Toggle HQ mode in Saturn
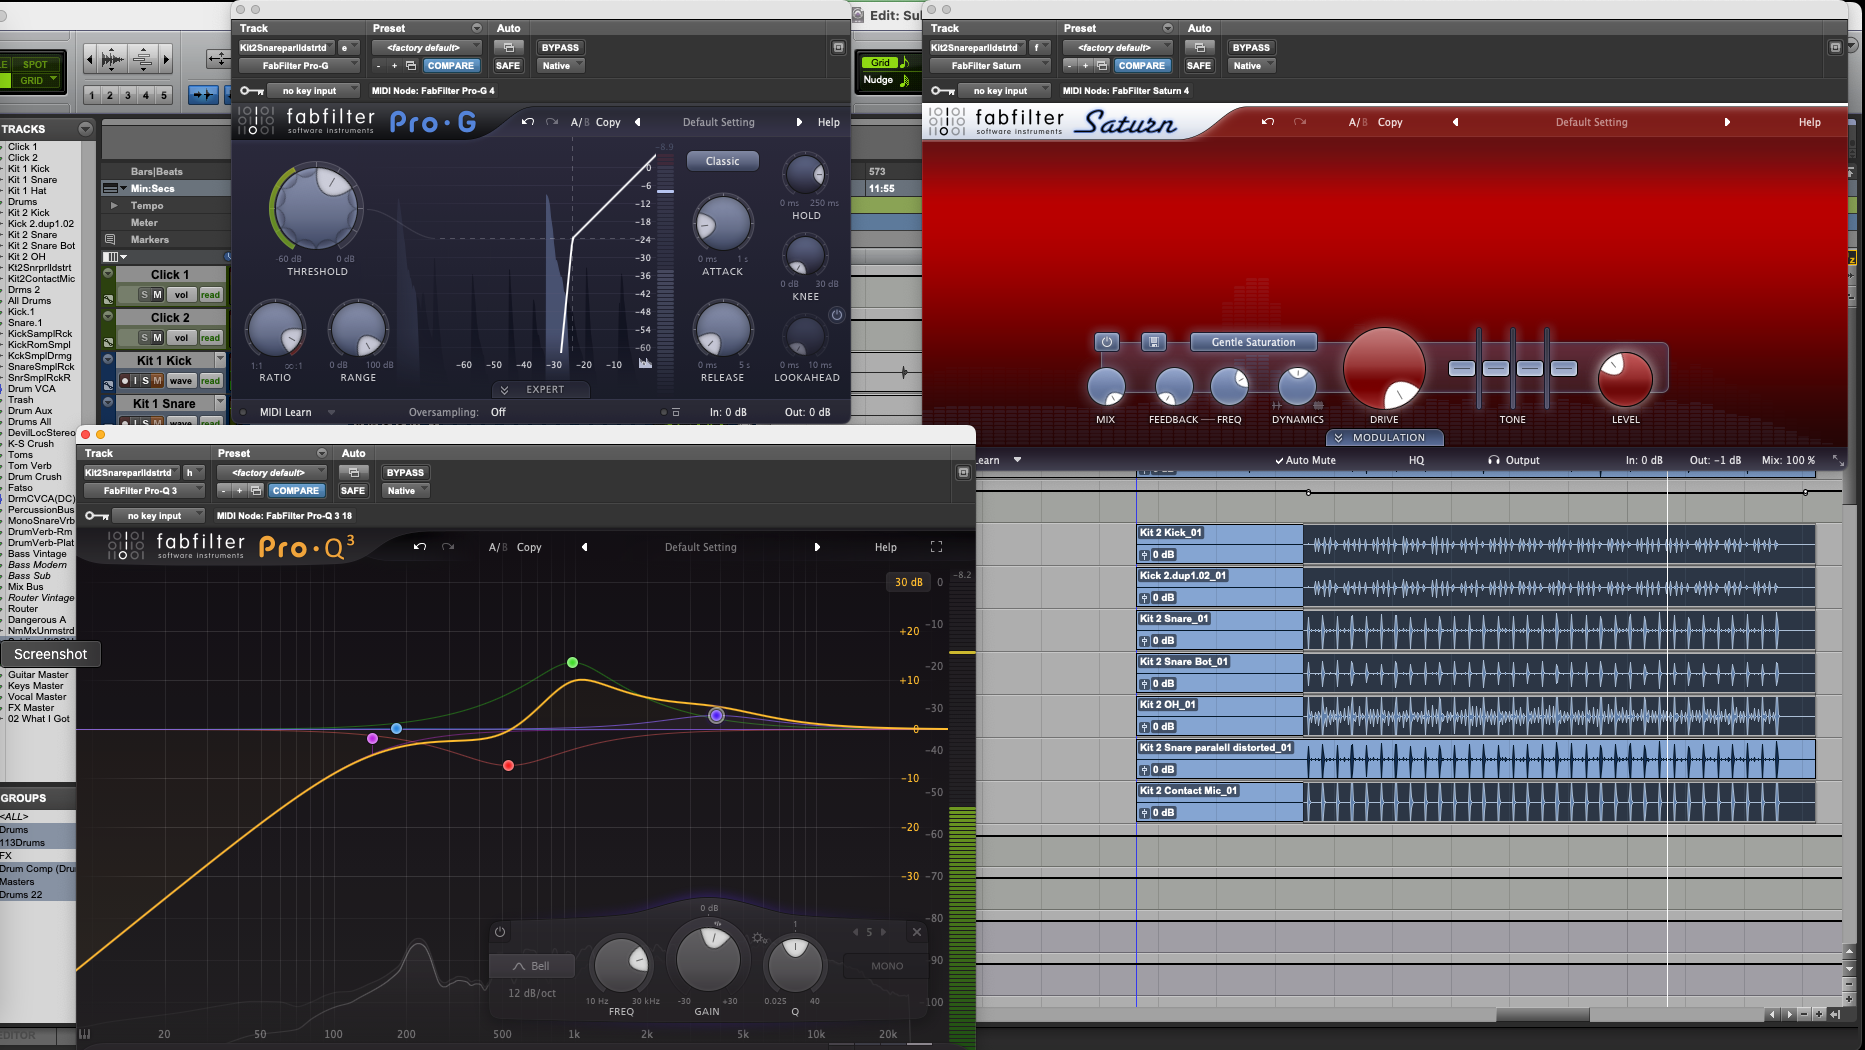This screenshot has height=1050, width=1865. [1416, 460]
